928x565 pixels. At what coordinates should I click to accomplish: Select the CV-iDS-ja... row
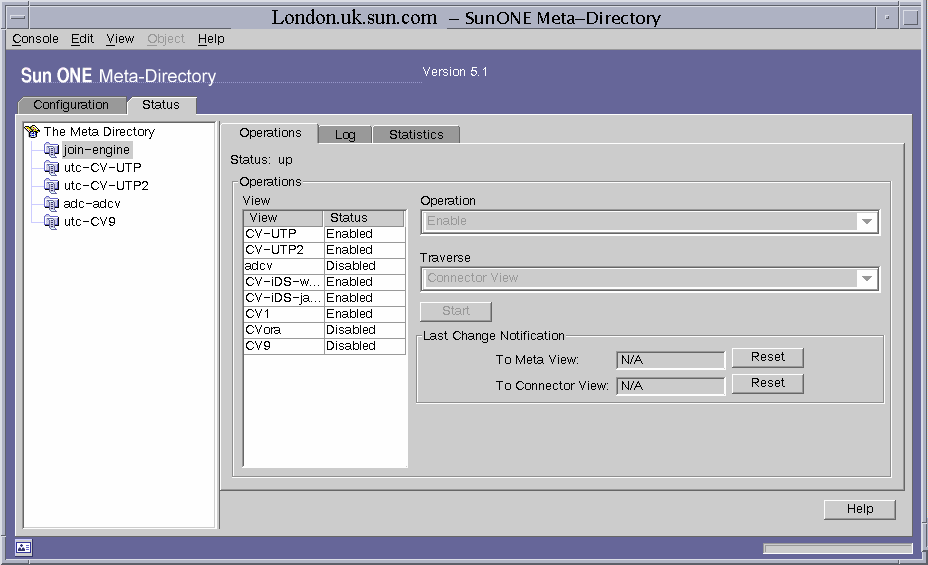[x=324, y=298]
